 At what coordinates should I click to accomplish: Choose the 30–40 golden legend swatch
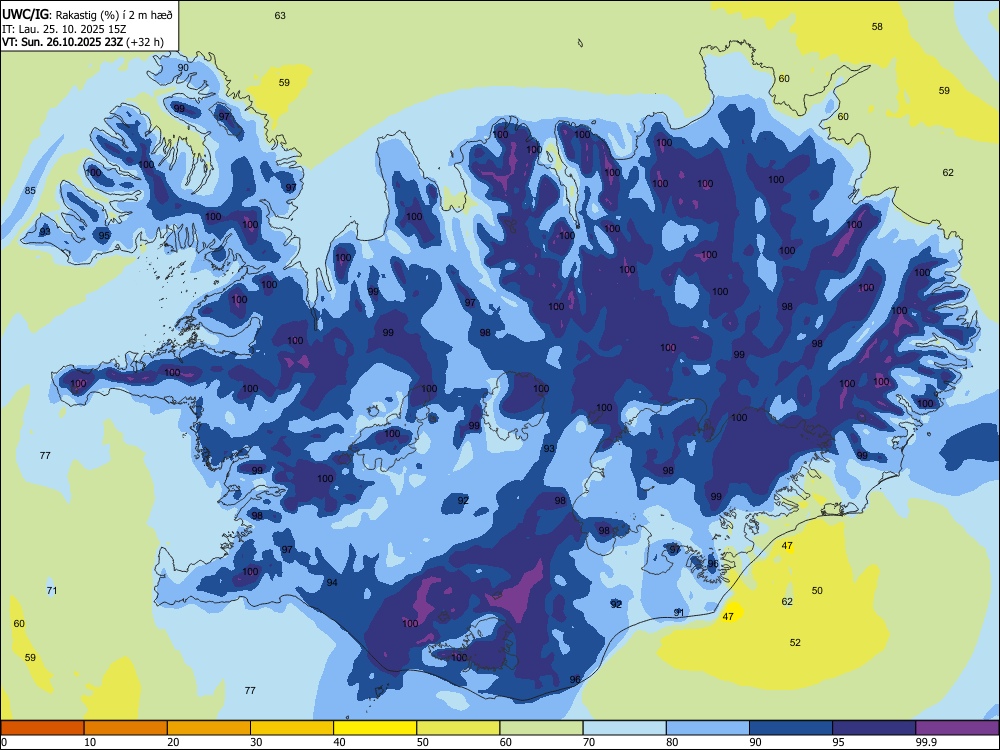click(x=292, y=728)
